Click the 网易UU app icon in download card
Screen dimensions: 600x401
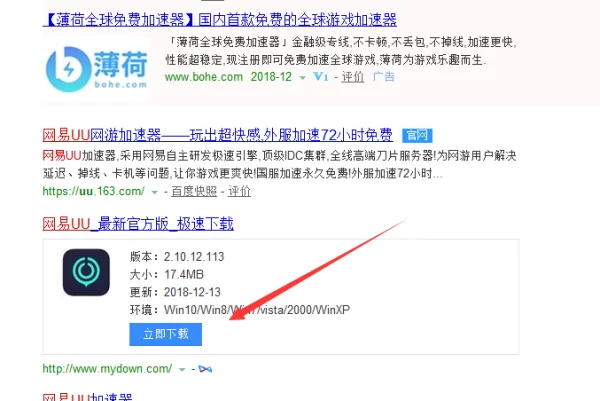tap(86, 272)
